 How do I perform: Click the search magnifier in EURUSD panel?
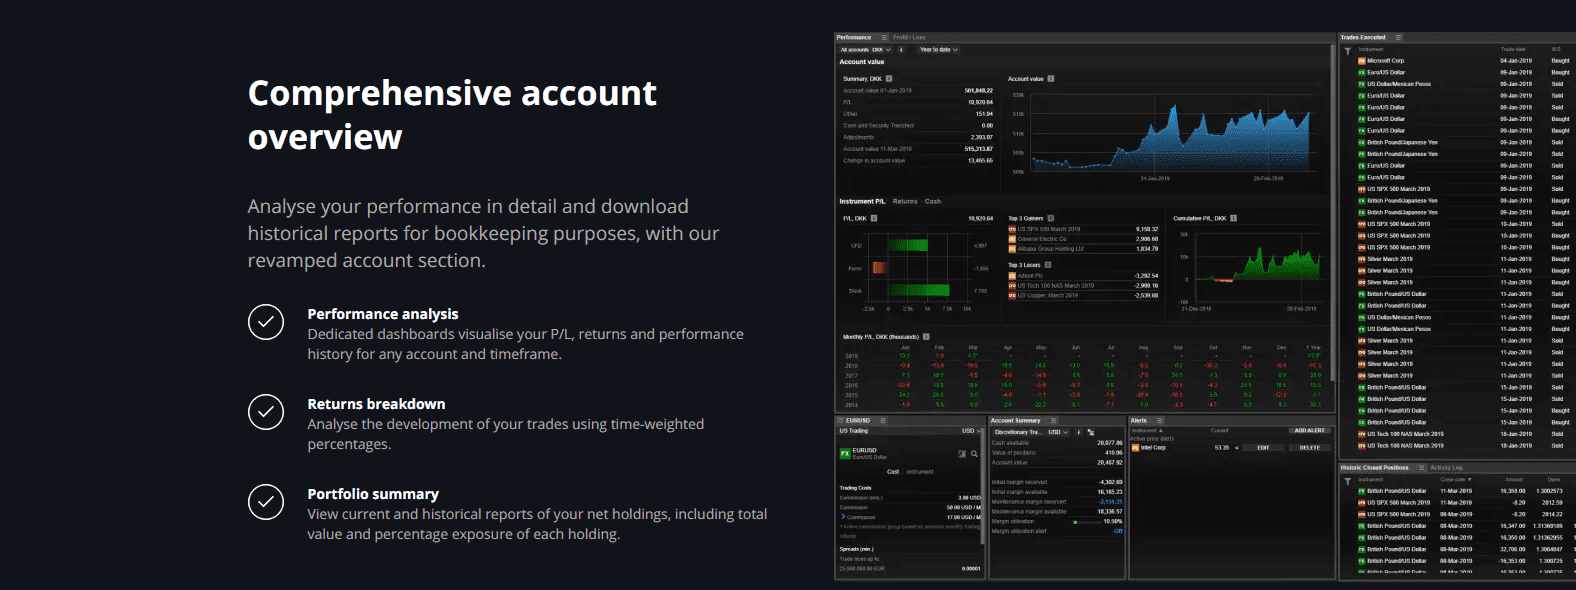[974, 454]
